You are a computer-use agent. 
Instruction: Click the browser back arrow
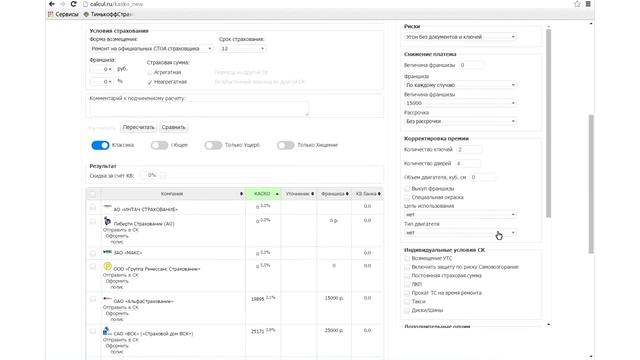tap(52, 4)
